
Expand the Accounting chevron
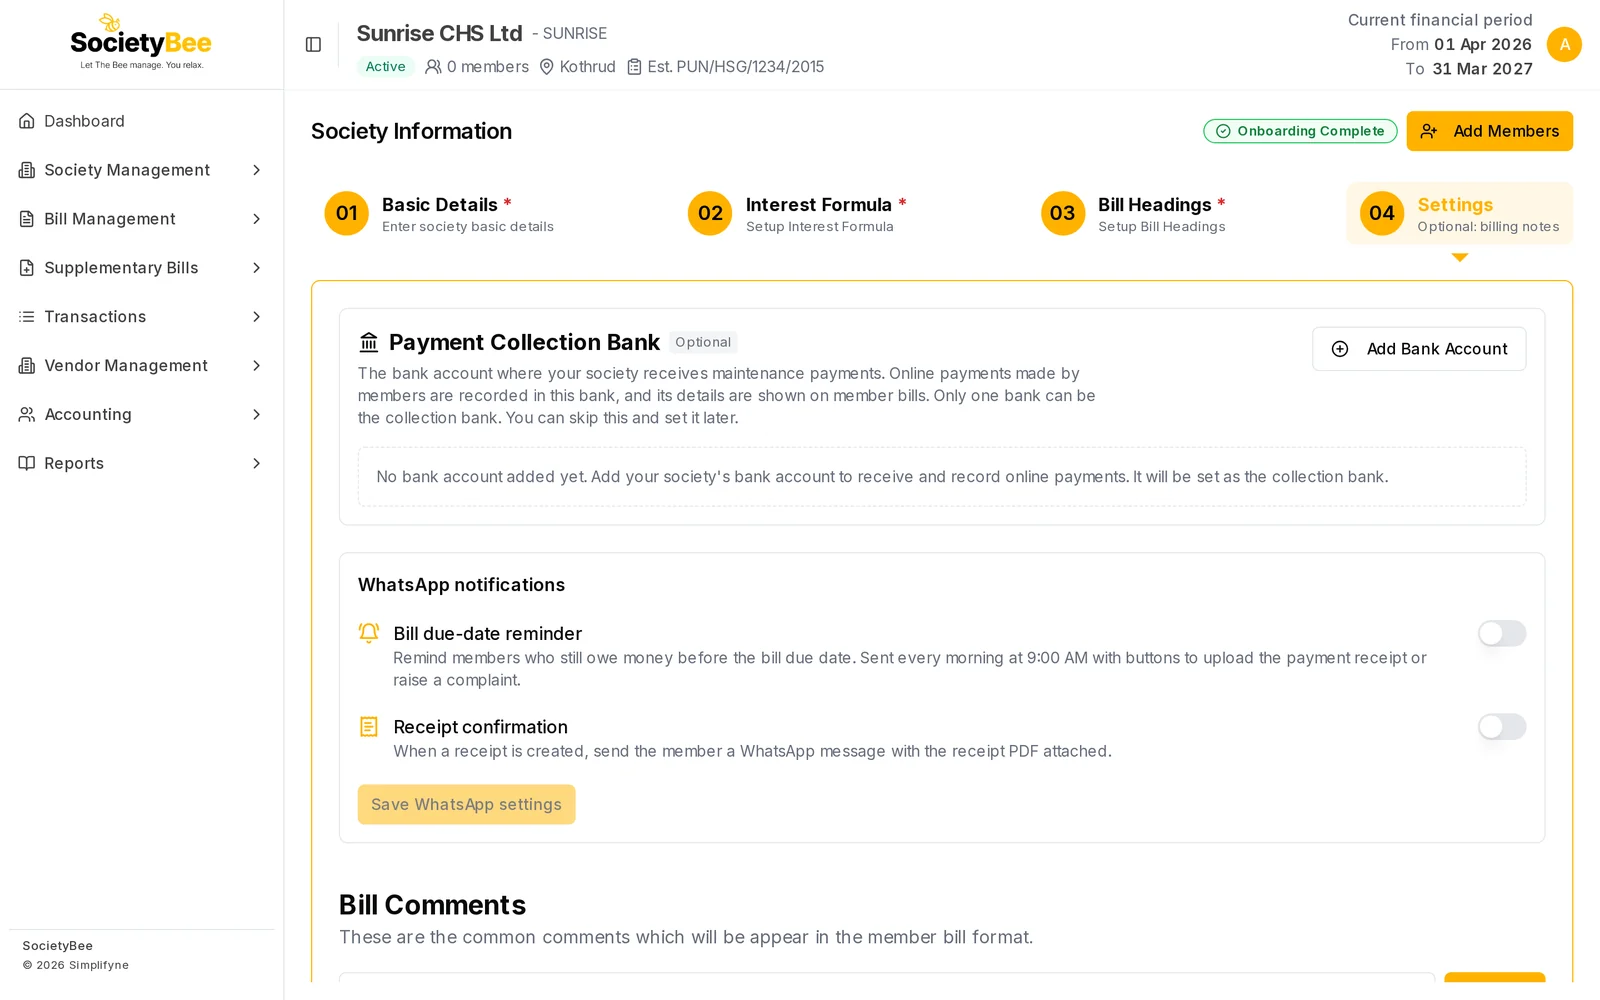(x=256, y=414)
